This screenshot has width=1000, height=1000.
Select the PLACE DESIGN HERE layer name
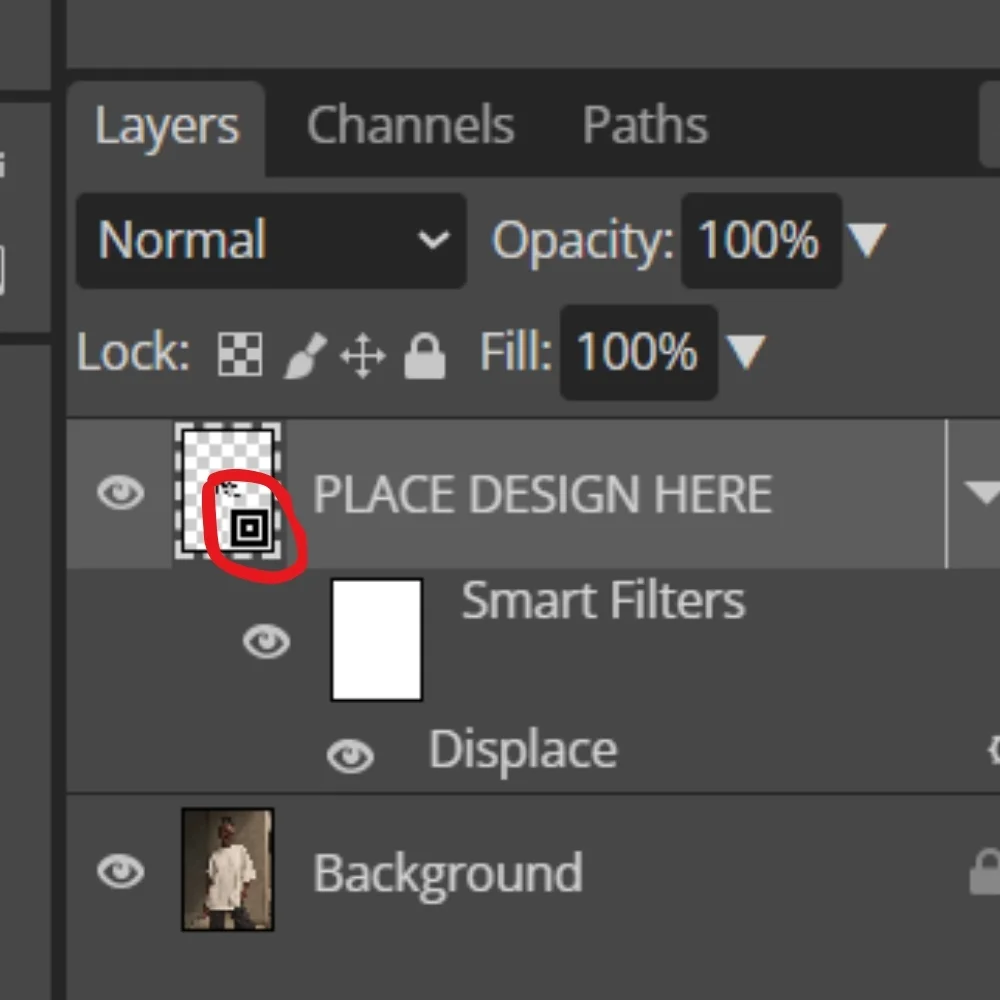pyautogui.click(x=543, y=494)
